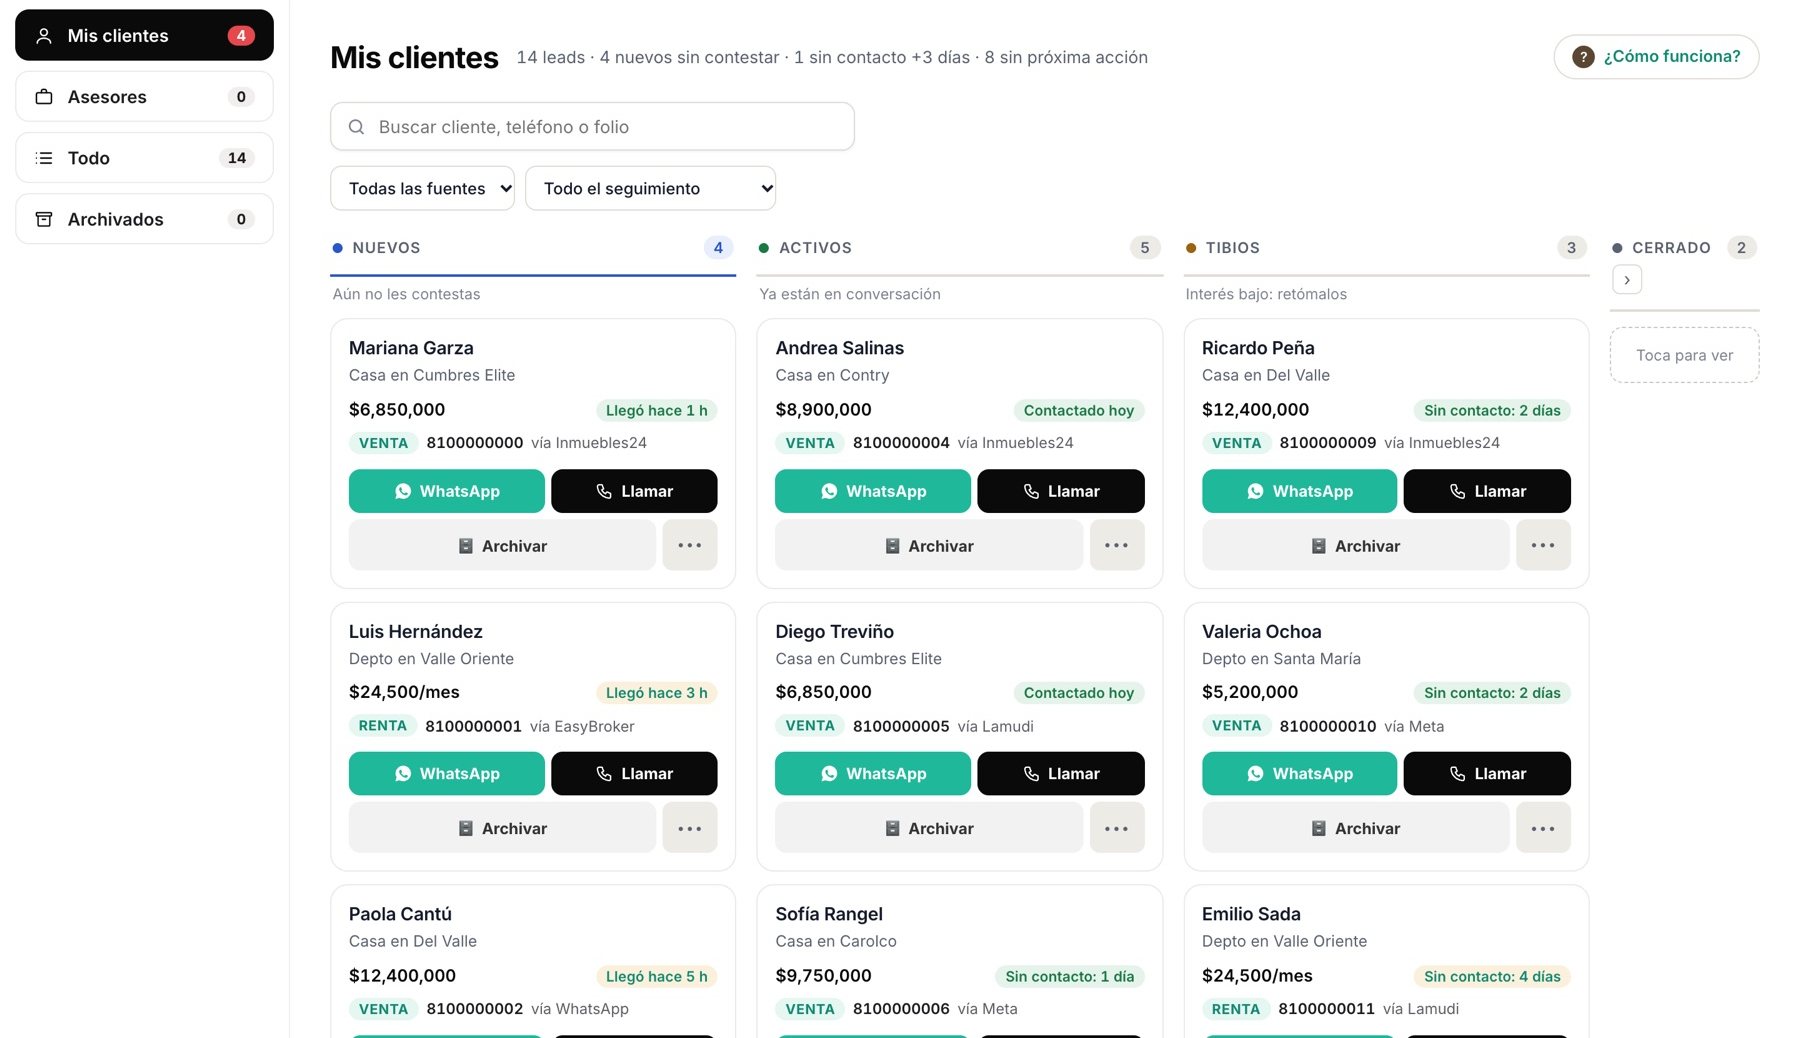Viewport: 1800px width, 1038px height.
Task: Call Luis Hernández using Llamar
Action: point(634,774)
